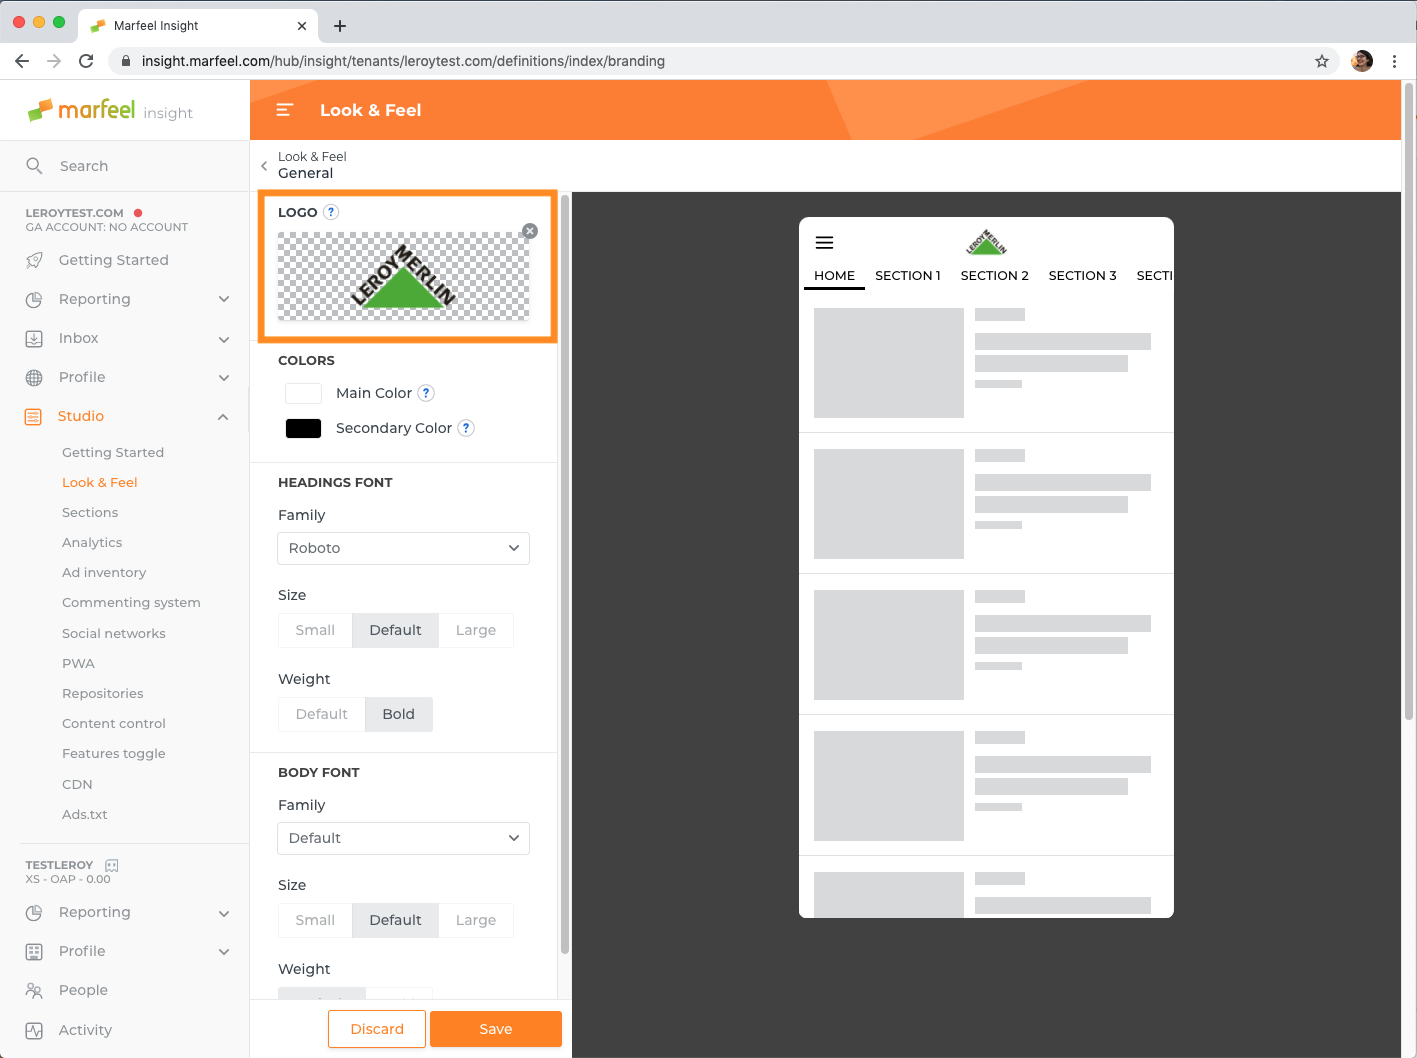Viewport: 1417px width, 1058px height.
Task: Click the upper Profile globe icon
Action: (34, 377)
